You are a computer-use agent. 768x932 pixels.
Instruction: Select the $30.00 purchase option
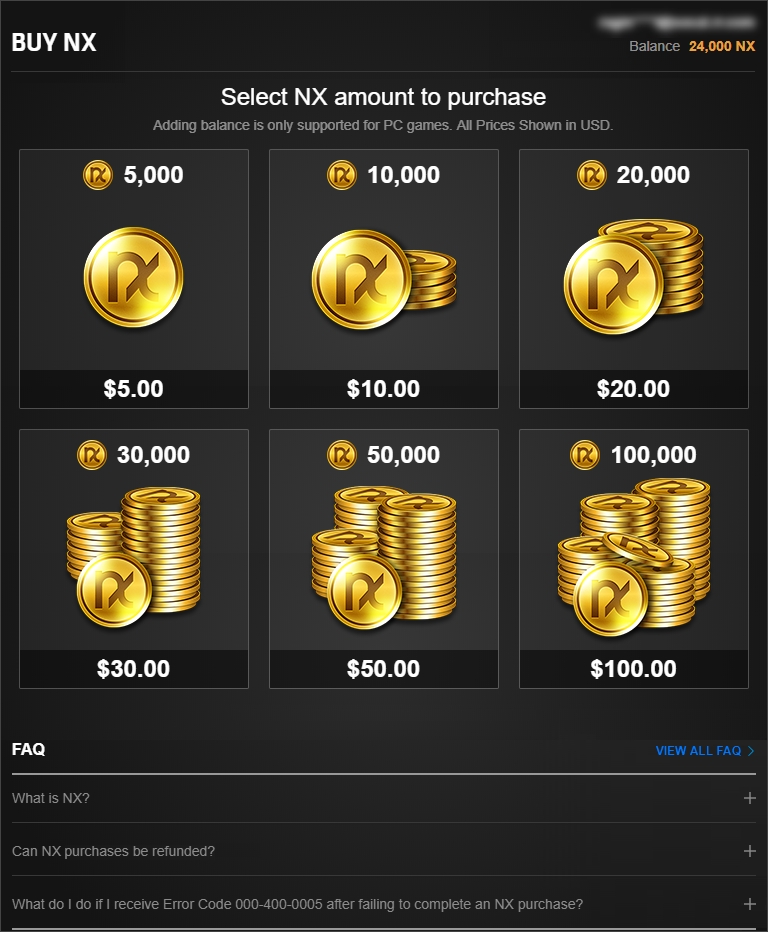(x=134, y=668)
